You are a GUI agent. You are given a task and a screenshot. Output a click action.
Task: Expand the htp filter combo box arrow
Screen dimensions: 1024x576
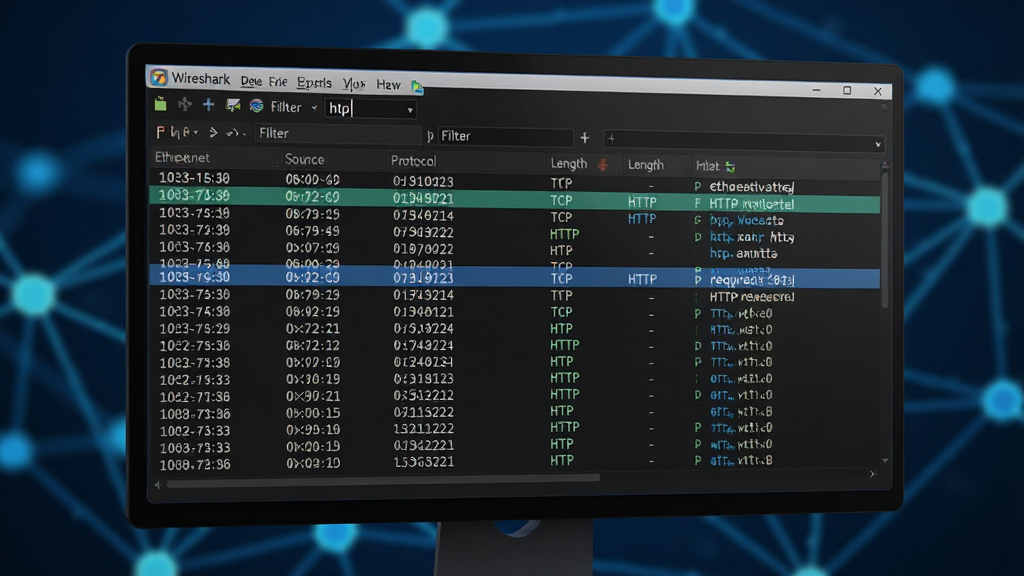click(409, 110)
